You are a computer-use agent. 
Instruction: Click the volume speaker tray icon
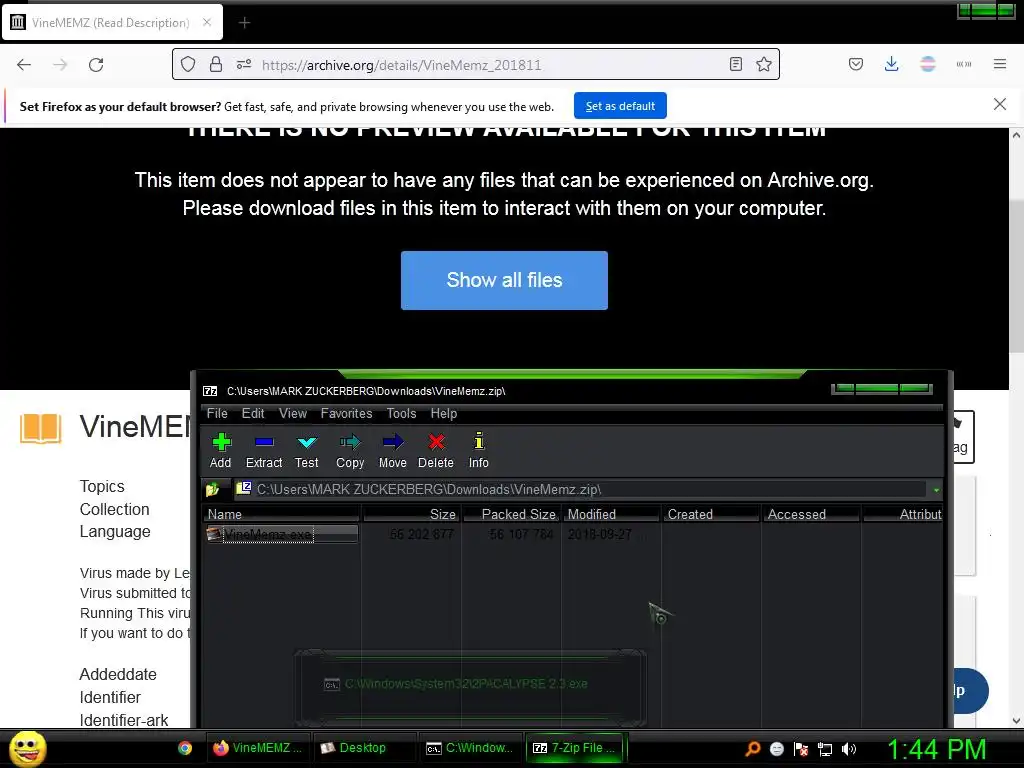[x=849, y=749]
